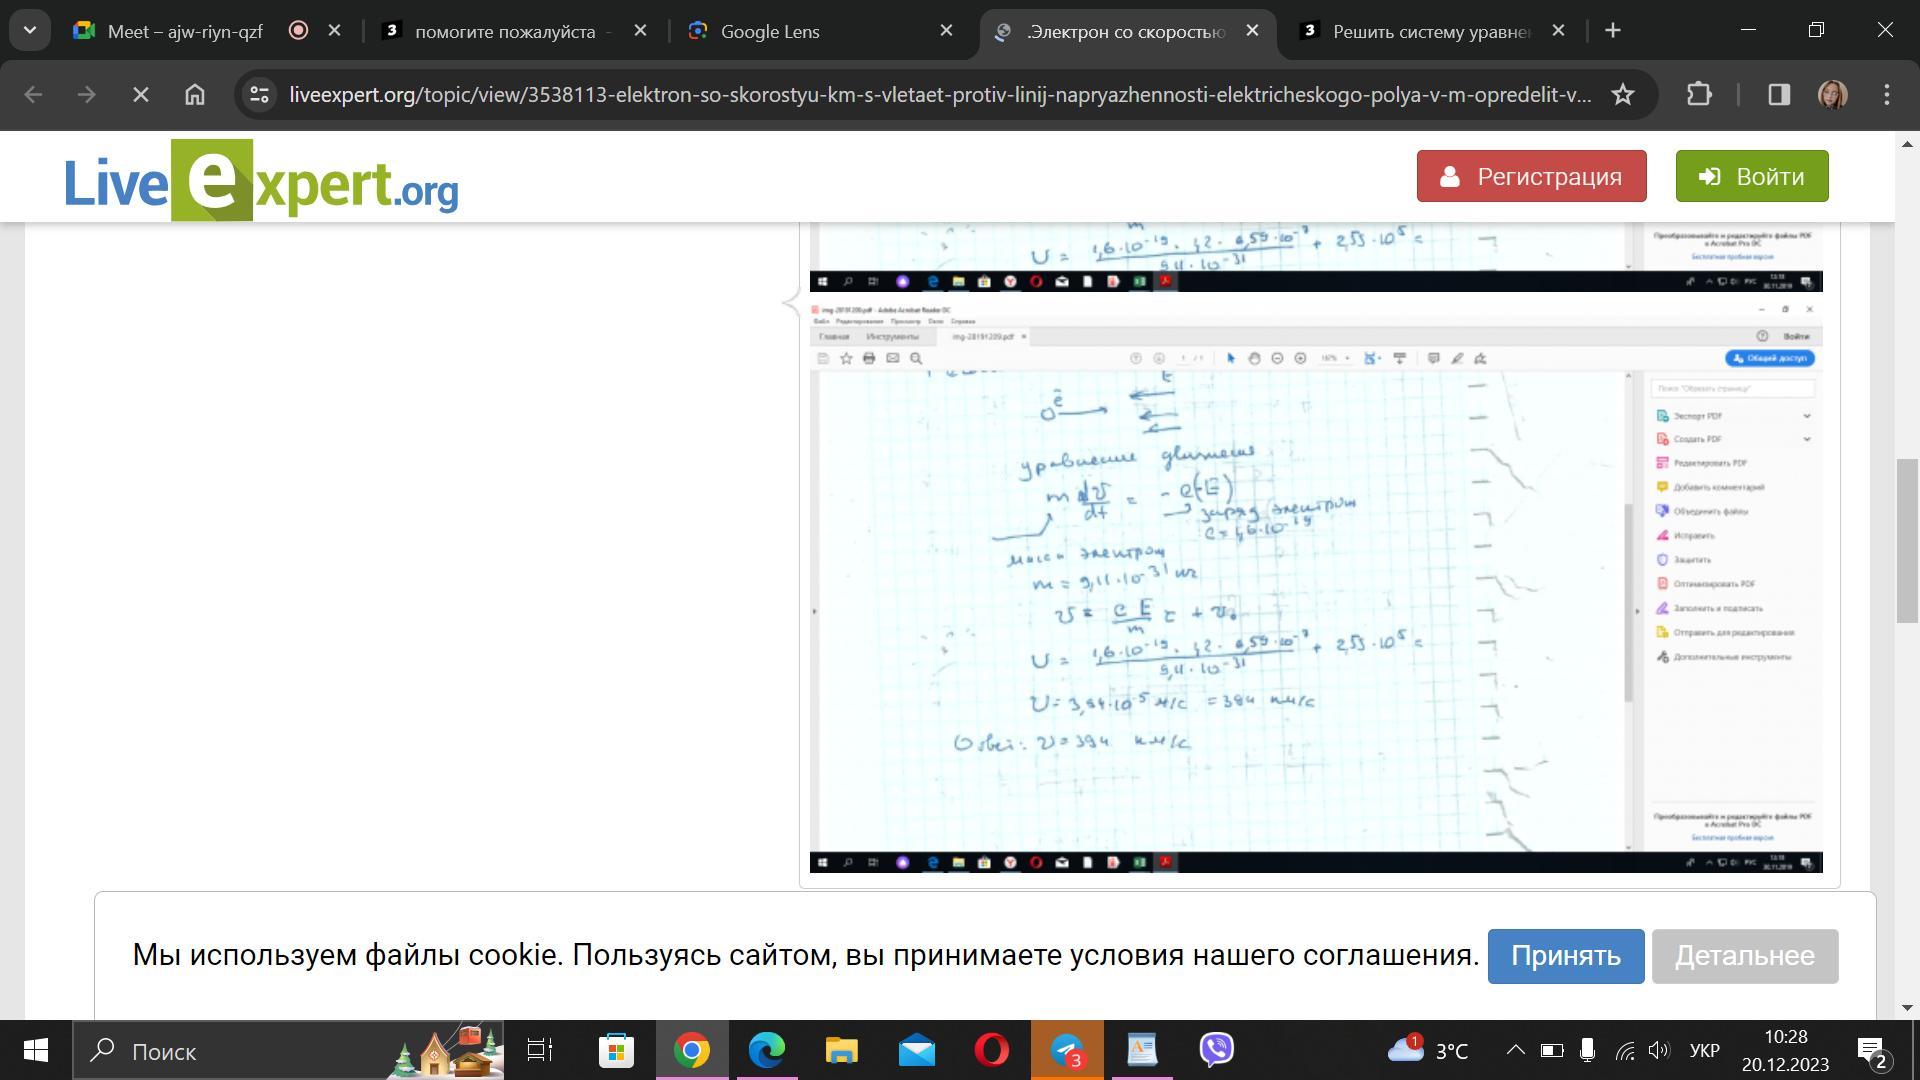Expand the tab search dropdown
This screenshot has width=1920, height=1080.
(x=30, y=30)
